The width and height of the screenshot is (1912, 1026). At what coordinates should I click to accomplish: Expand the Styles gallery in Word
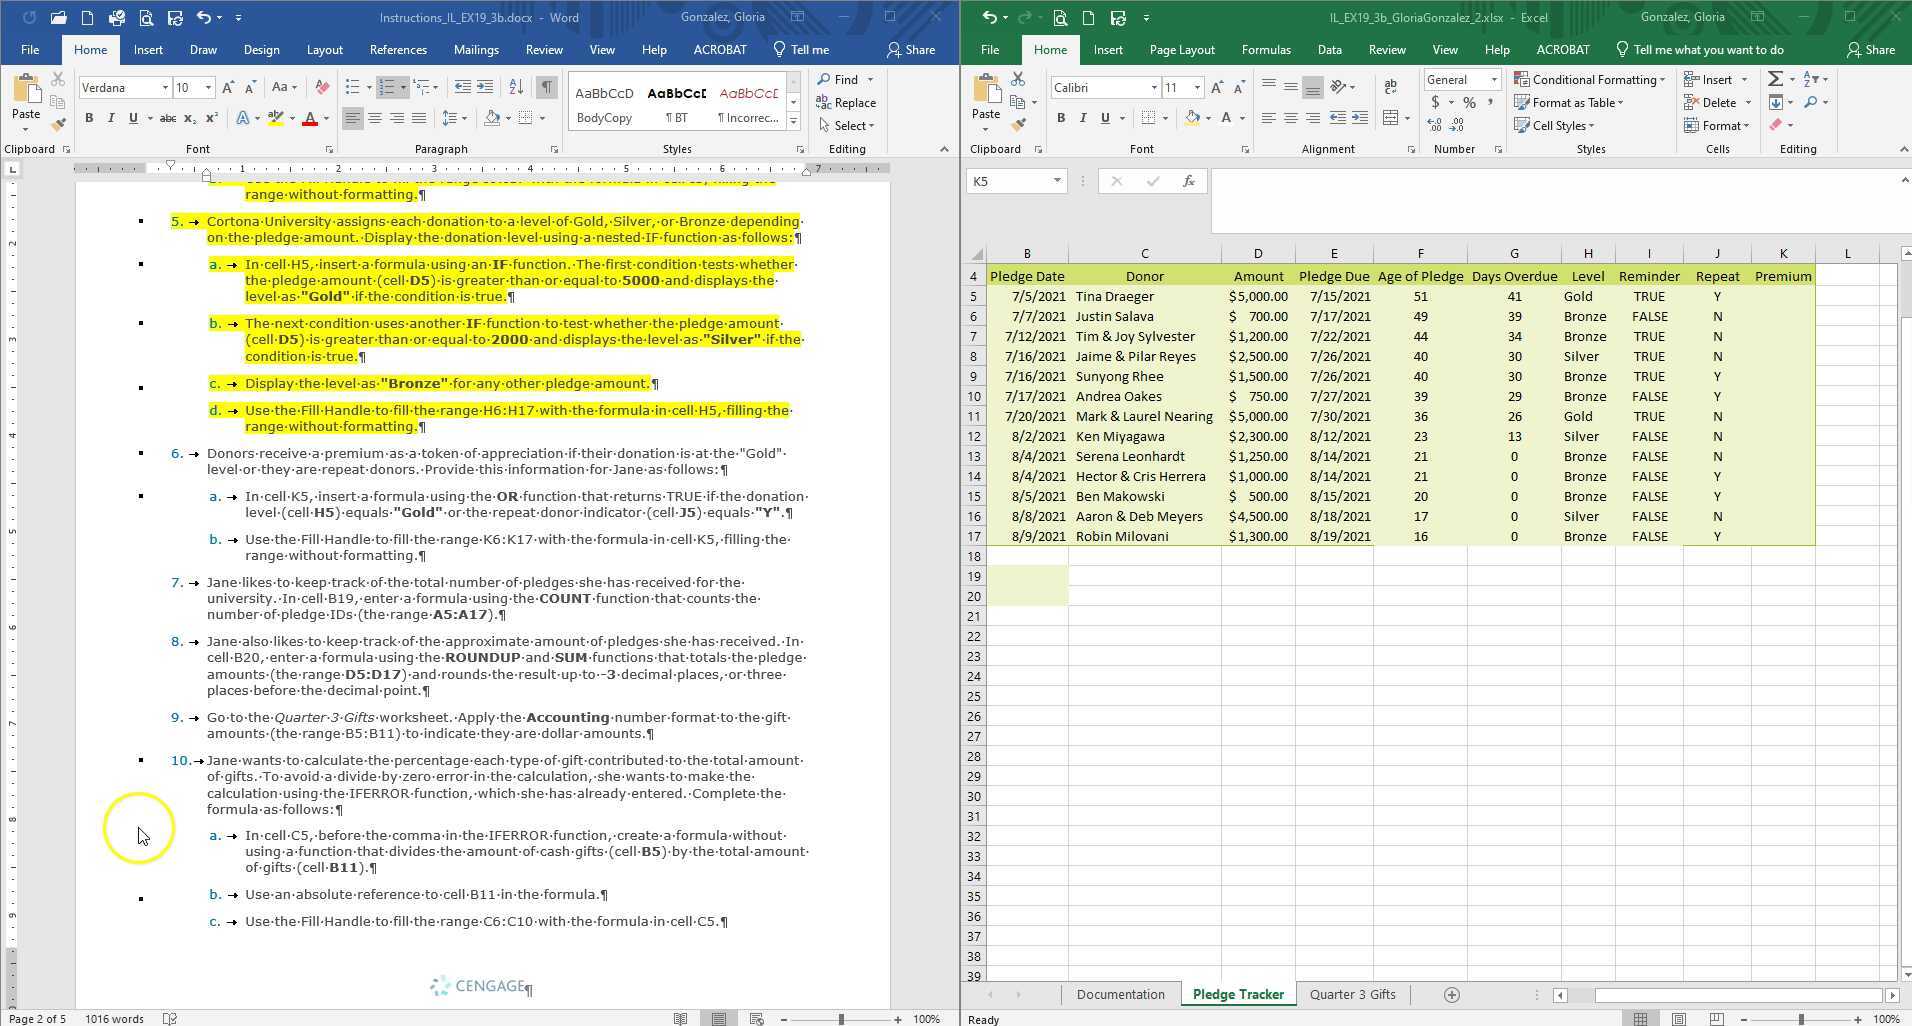point(793,122)
